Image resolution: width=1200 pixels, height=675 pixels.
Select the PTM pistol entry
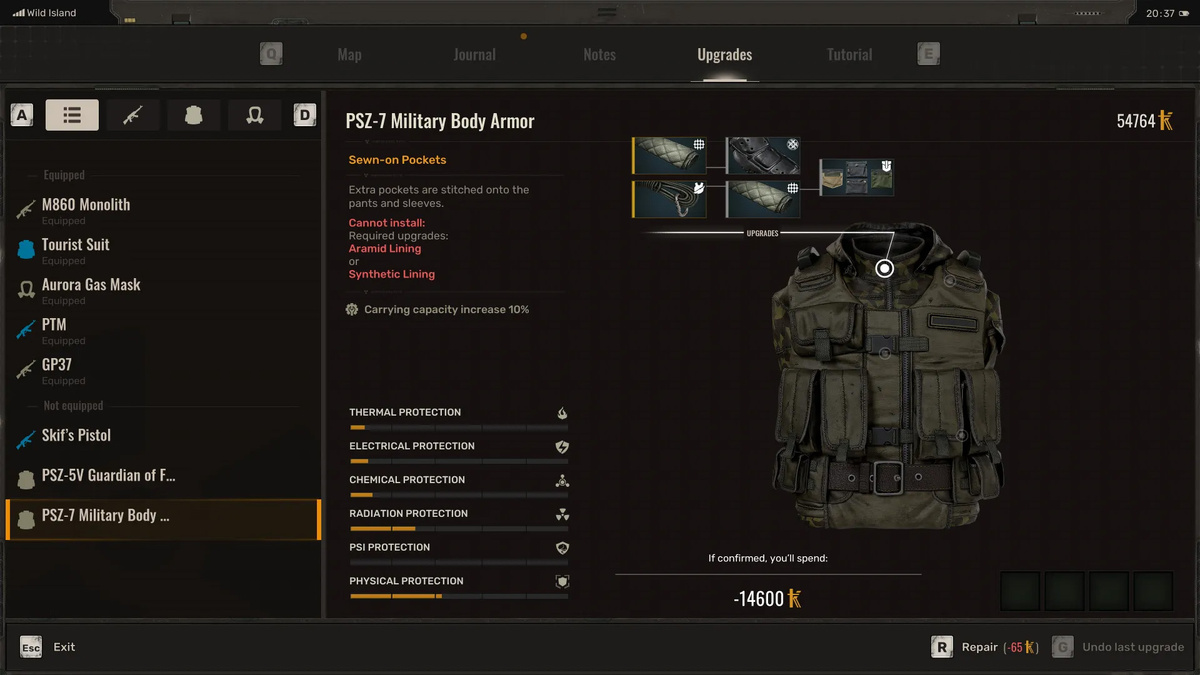click(x=163, y=329)
